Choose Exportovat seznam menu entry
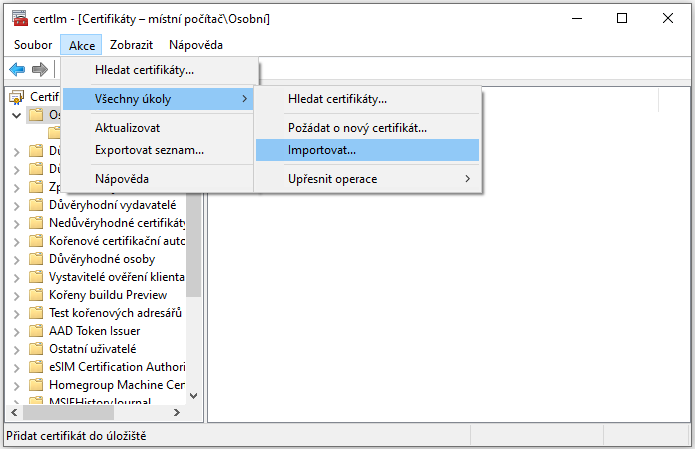Image resolution: width=695 pixels, height=450 pixels. point(158,150)
